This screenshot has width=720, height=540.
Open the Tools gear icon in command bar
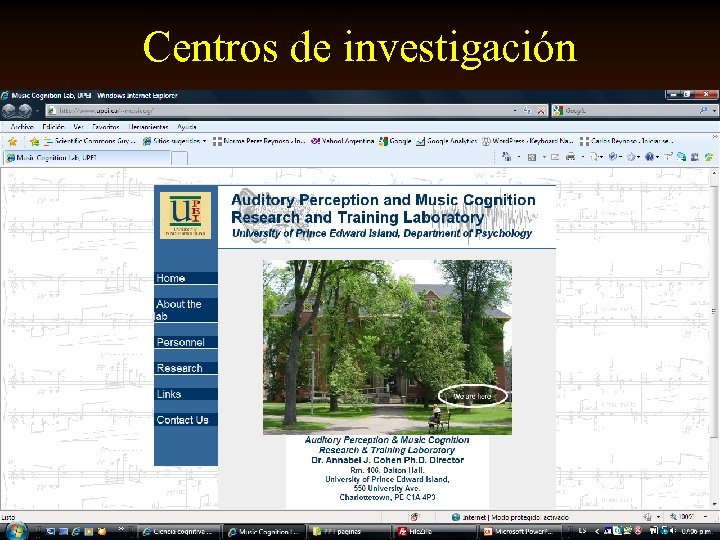(x=631, y=157)
